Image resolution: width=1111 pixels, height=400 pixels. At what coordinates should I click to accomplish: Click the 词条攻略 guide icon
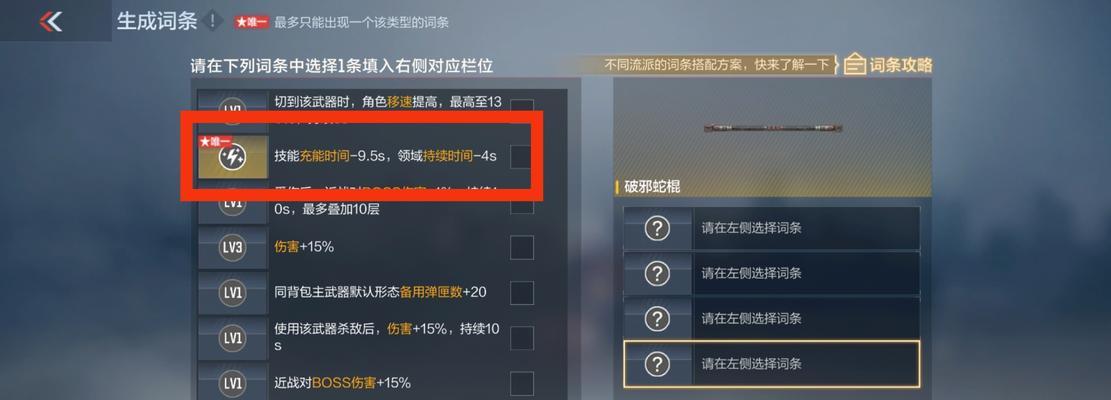click(x=855, y=65)
